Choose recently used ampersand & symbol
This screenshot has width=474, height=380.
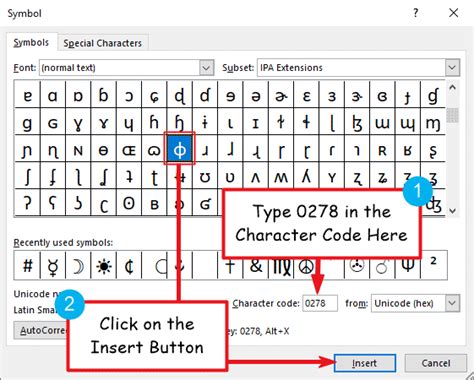(x=256, y=268)
